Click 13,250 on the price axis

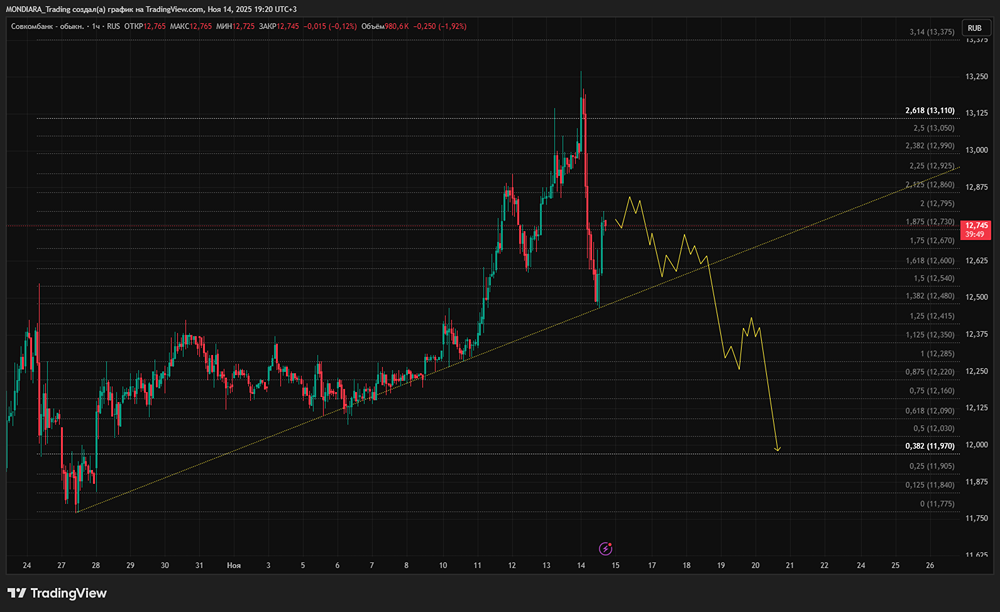coord(976,76)
